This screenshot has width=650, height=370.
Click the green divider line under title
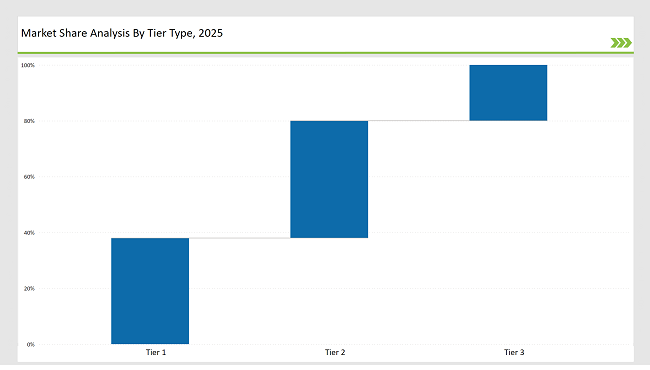[x=325, y=53]
